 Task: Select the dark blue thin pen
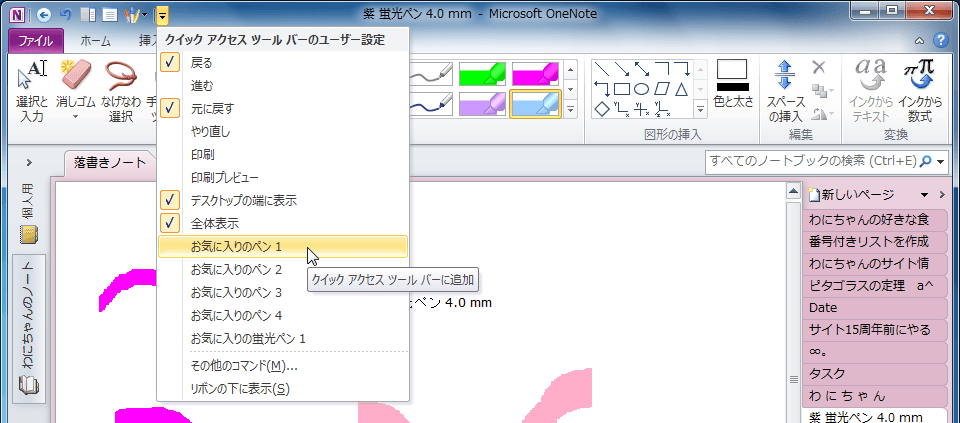[431, 103]
